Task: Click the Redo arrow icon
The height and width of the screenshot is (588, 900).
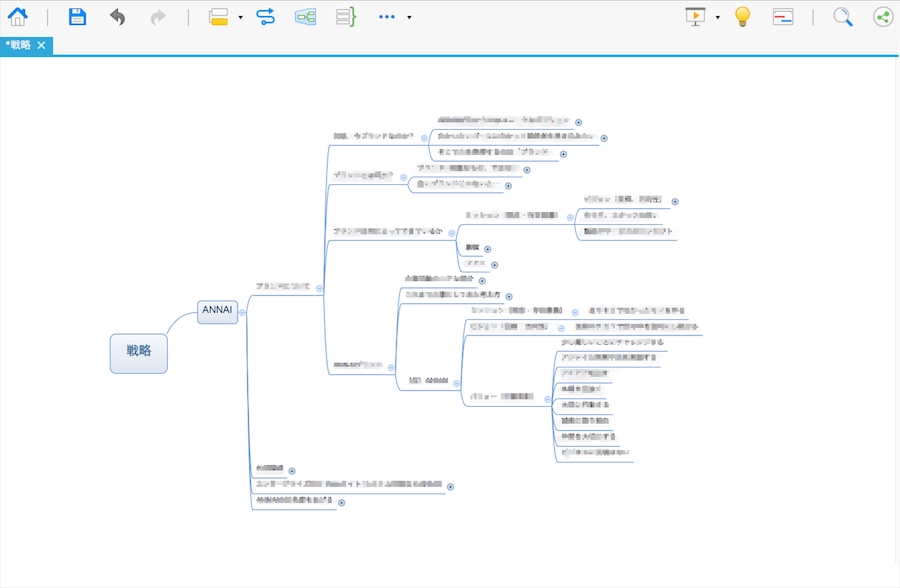Action: pos(158,17)
